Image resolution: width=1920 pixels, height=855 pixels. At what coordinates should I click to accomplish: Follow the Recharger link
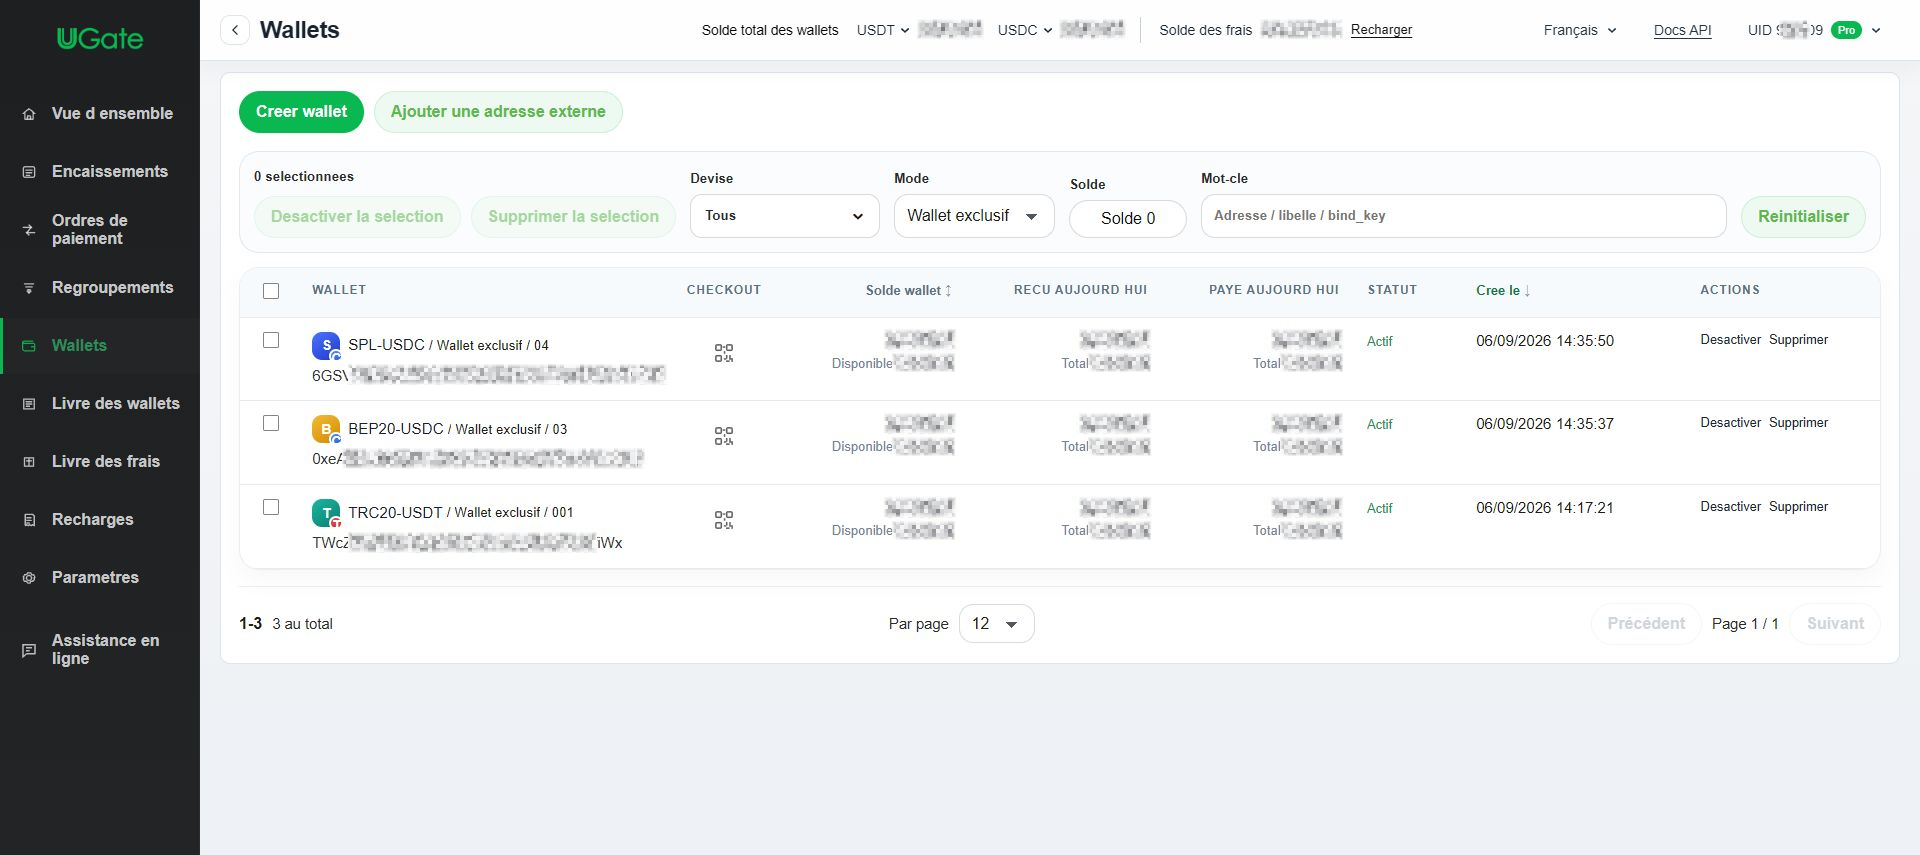pos(1381,30)
